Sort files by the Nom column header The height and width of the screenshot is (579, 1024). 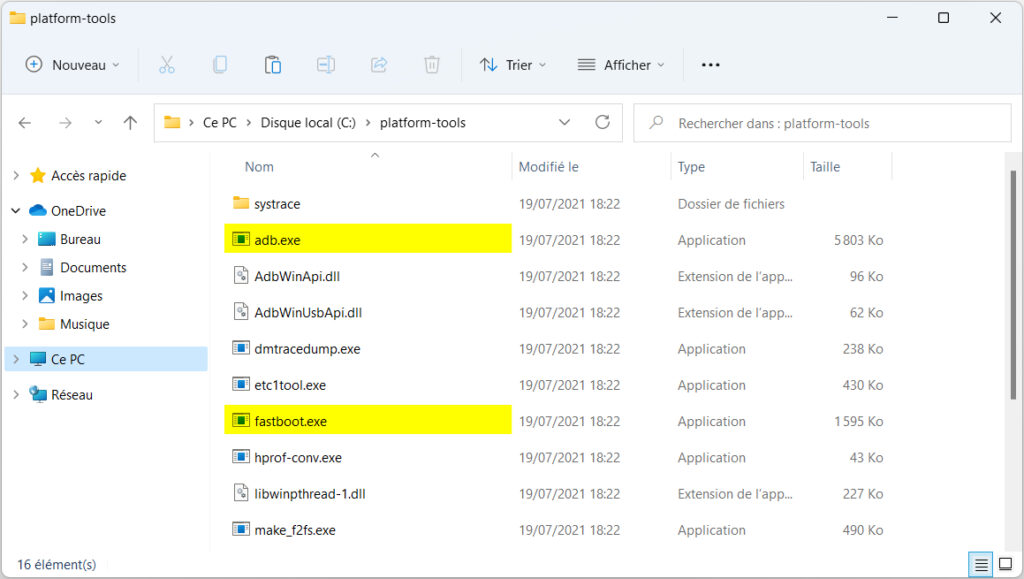257,166
